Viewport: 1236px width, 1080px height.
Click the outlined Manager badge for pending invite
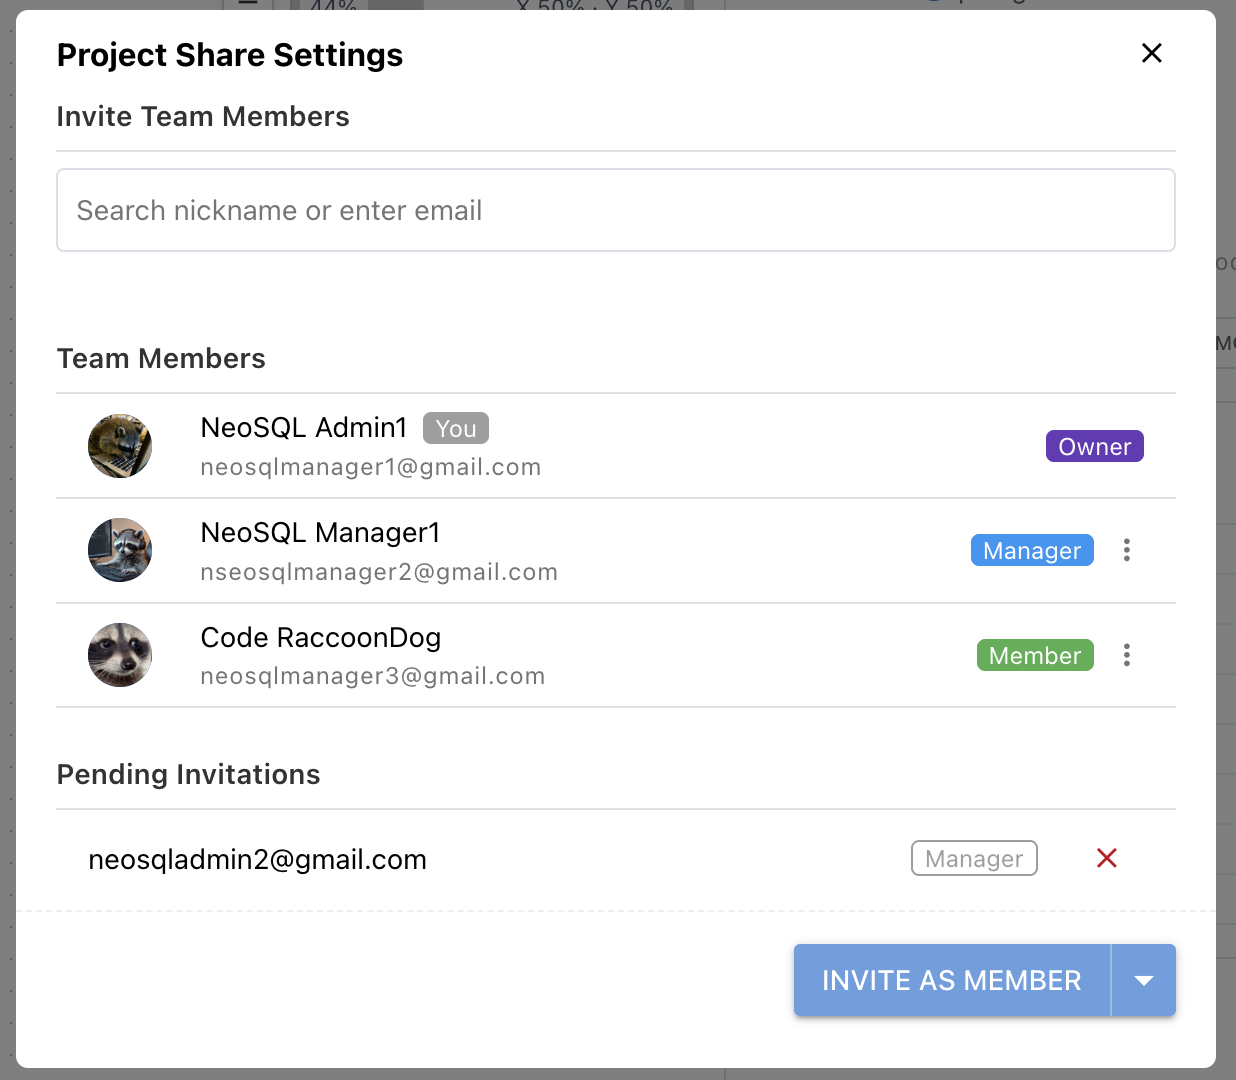point(974,858)
